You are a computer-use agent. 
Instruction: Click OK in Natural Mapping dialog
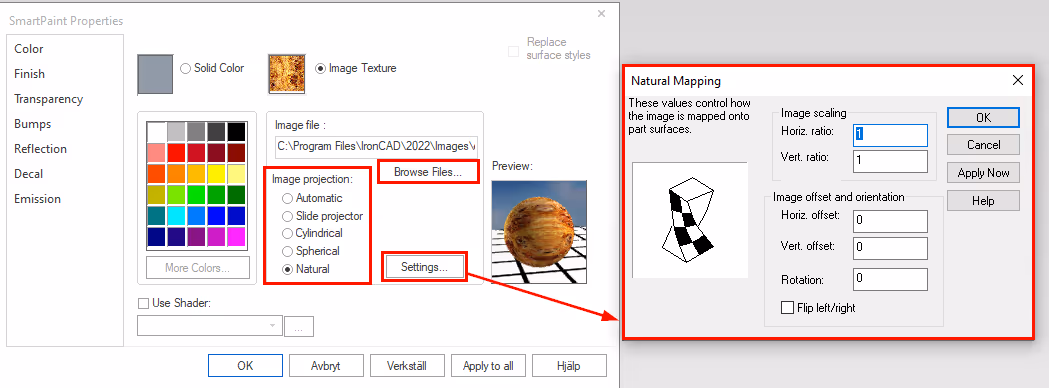click(x=983, y=117)
